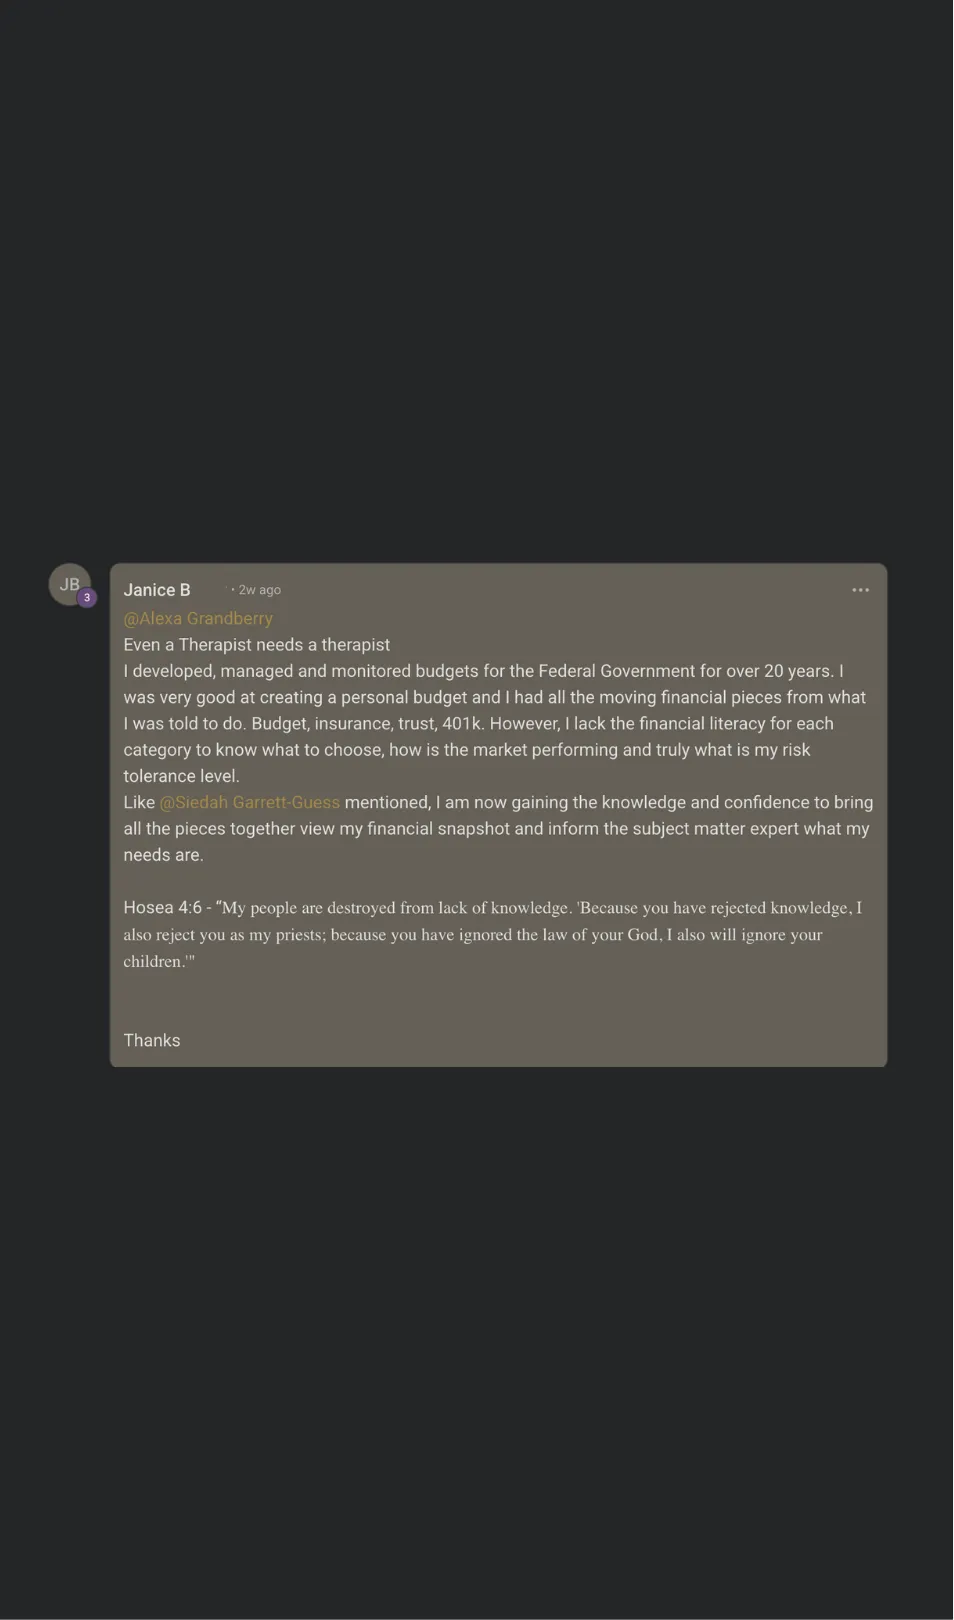Click the dark empty area above the comment

477,280
